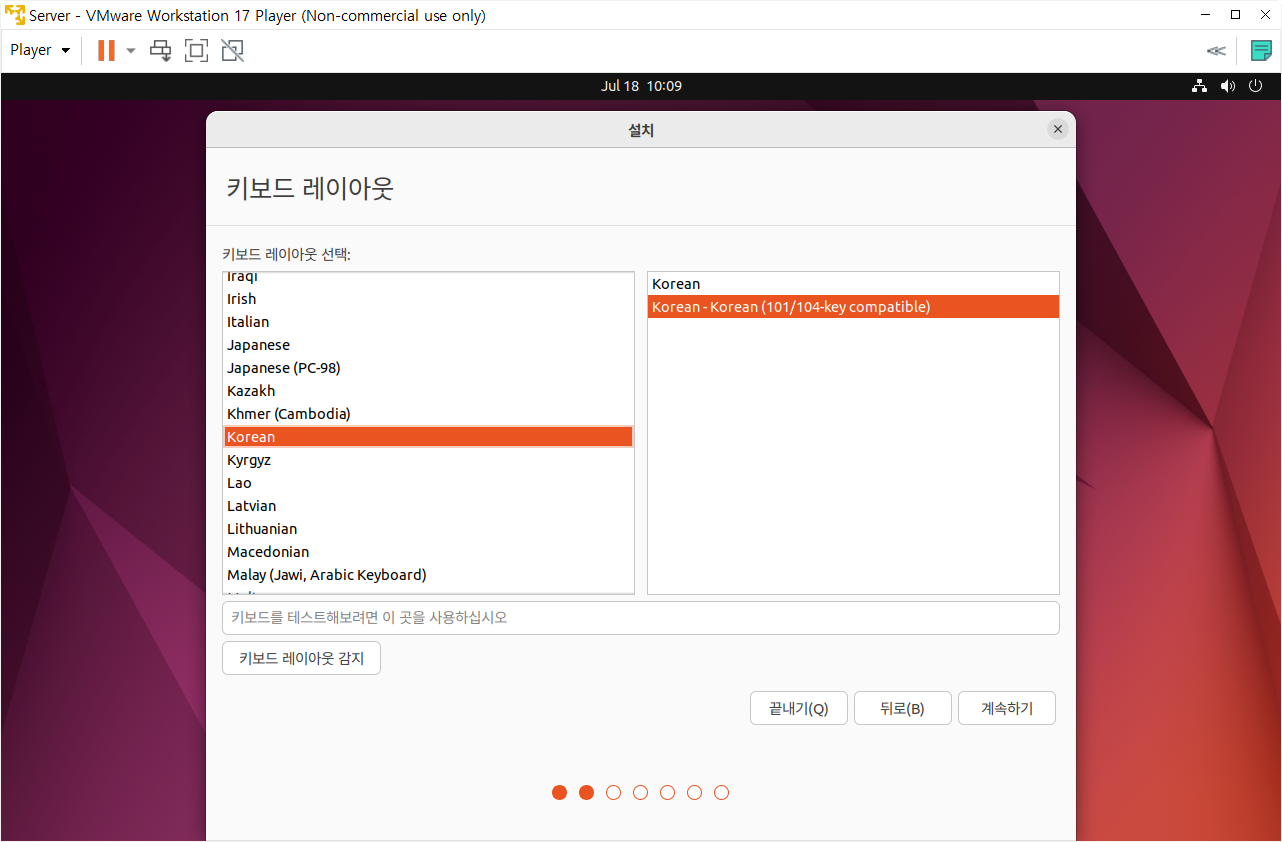Screen dimensions: 1282x842
Task: Minimize the VMware Player window
Action: (1206, 15)
